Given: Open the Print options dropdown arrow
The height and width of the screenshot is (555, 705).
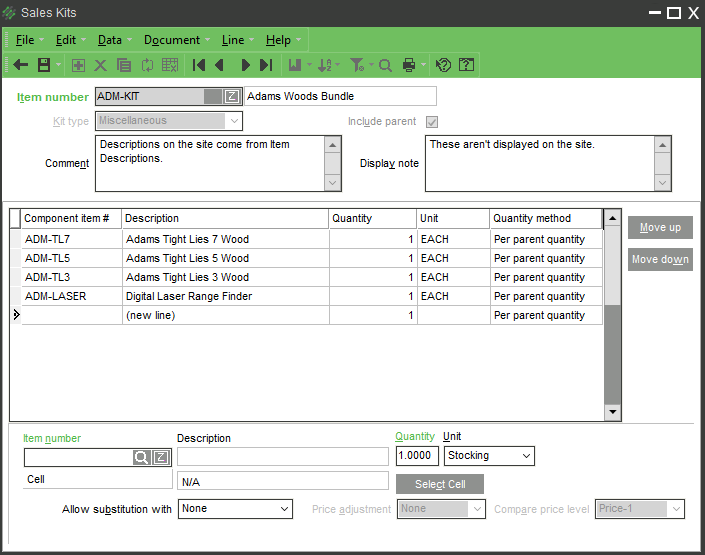Looking at the screenshot, I should pos(424,65).
